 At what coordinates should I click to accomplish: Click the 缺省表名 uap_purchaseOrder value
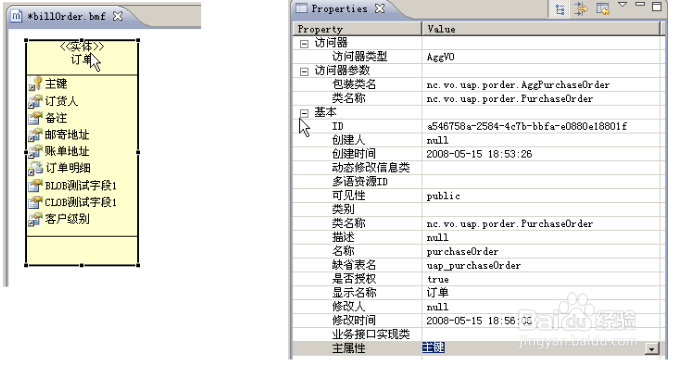[x=473, y=265]
